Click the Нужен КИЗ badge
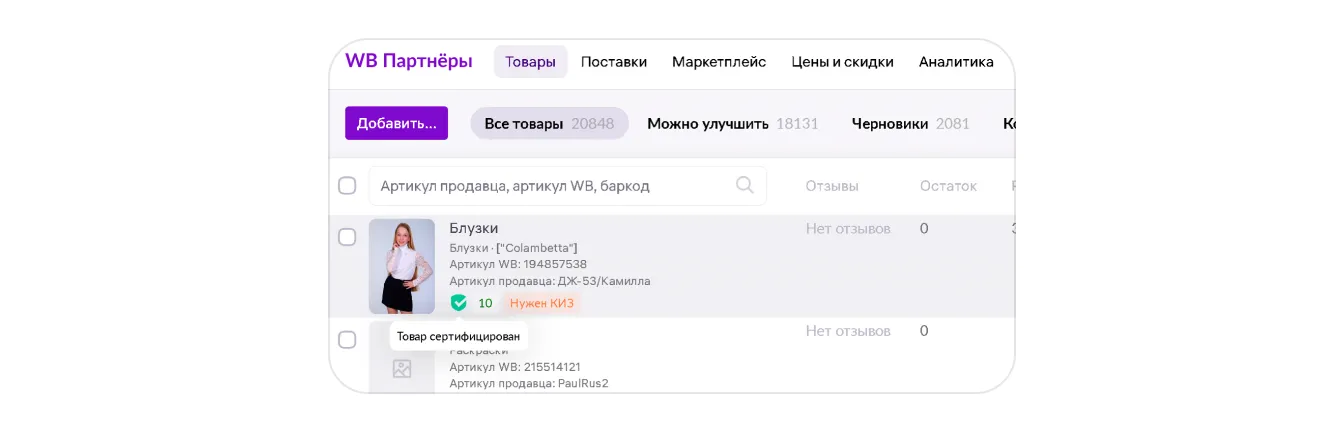 (542, 303)
